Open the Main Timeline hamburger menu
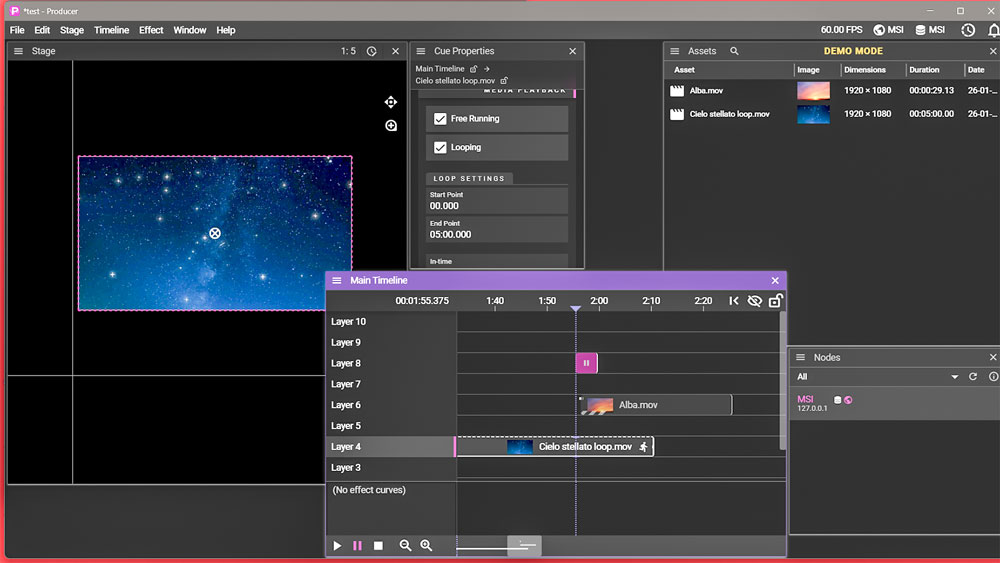 337,281
